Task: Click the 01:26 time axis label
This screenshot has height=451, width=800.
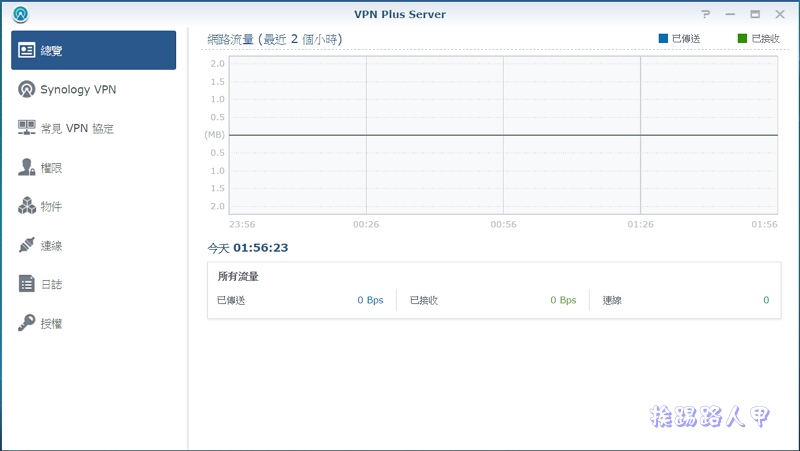Action: 640,224
